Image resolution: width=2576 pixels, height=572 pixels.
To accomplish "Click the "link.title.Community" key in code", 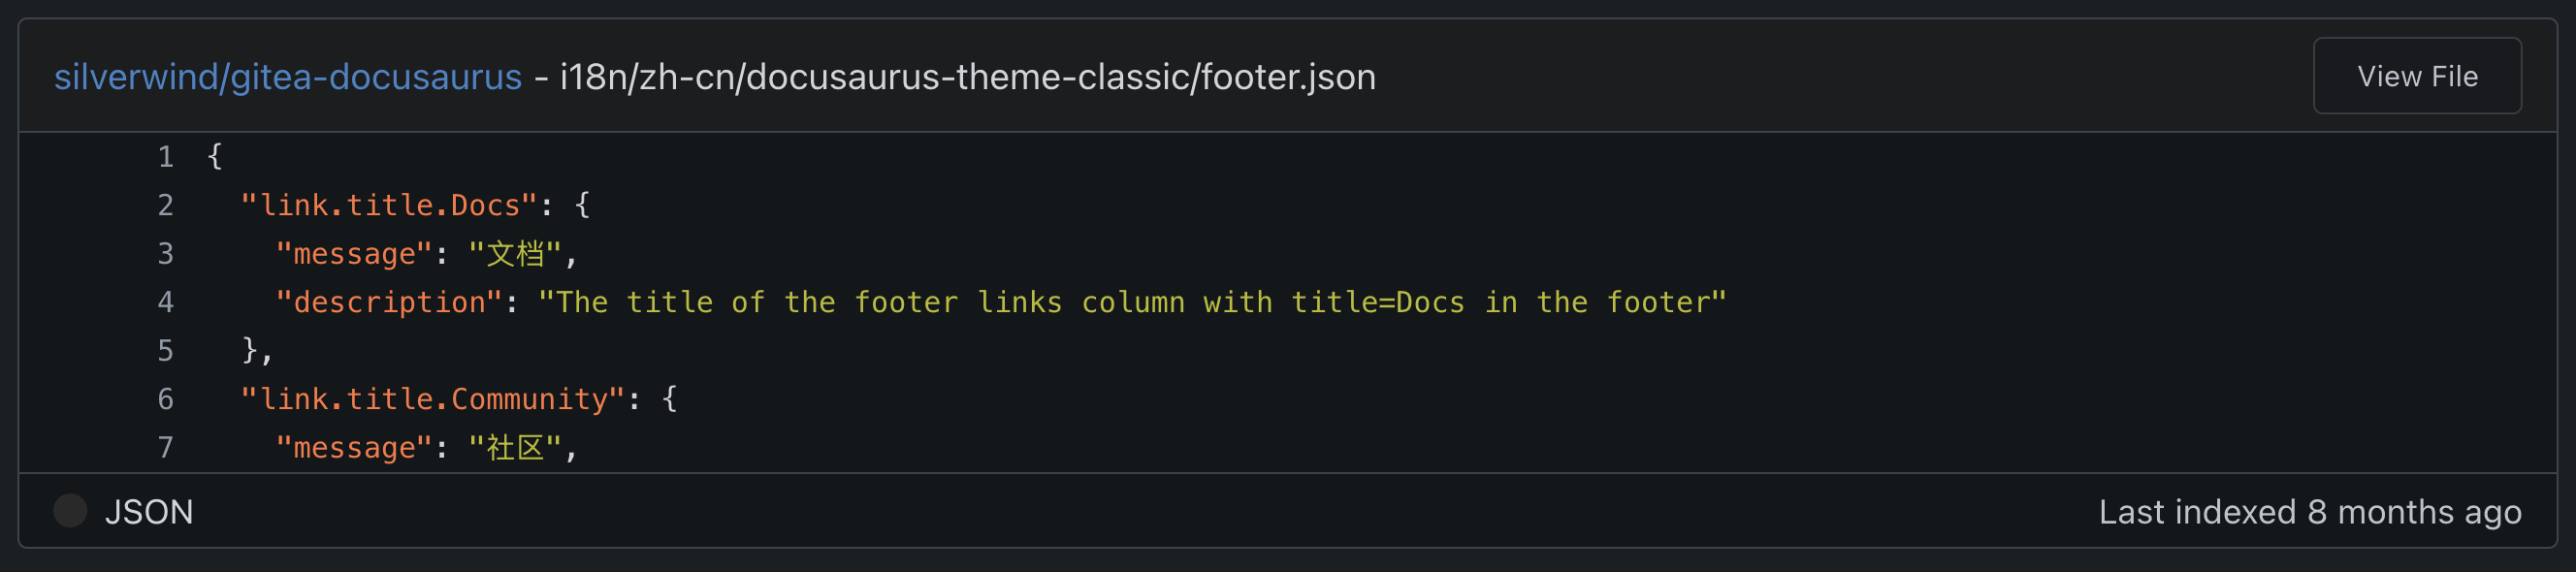I will [x=432, y=399].
